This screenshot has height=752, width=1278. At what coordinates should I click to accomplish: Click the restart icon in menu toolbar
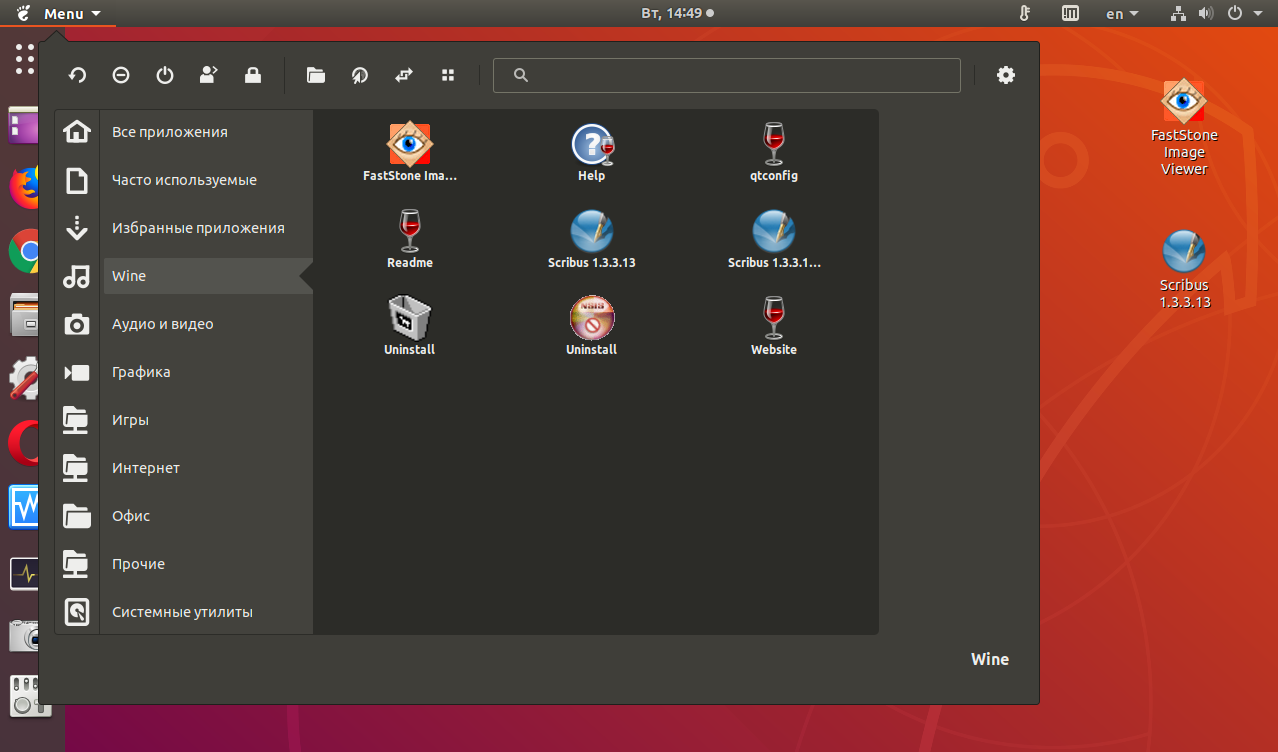tap(77, 75)
